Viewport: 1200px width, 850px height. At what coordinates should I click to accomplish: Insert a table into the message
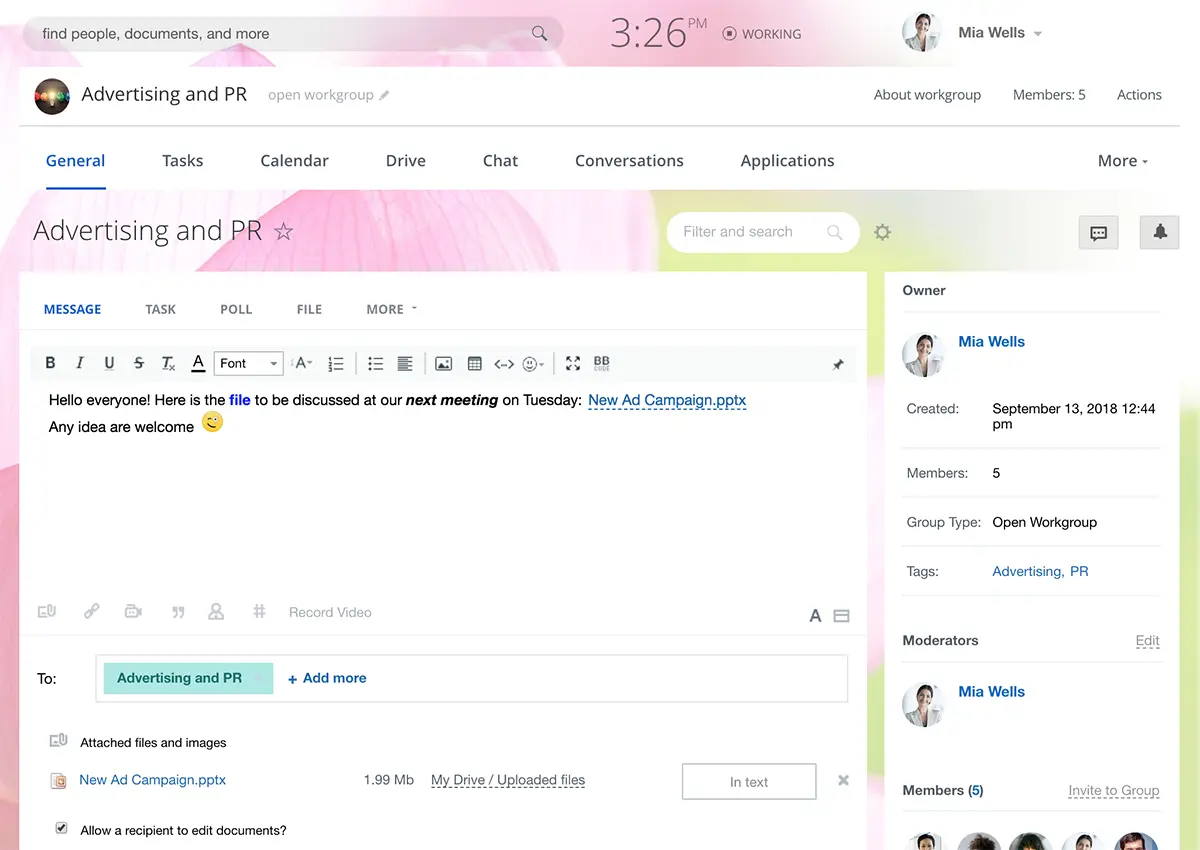(475, 364)
